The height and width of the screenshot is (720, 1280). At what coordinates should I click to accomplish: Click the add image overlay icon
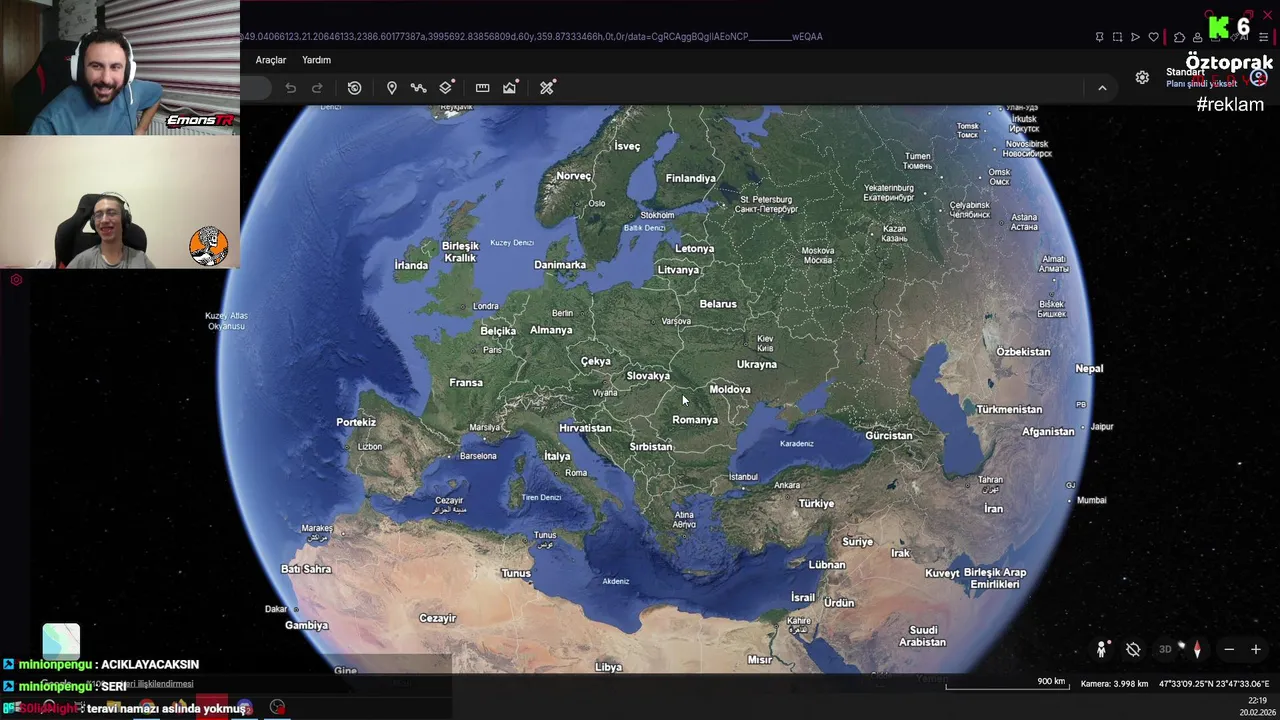(x=510, y=88)
